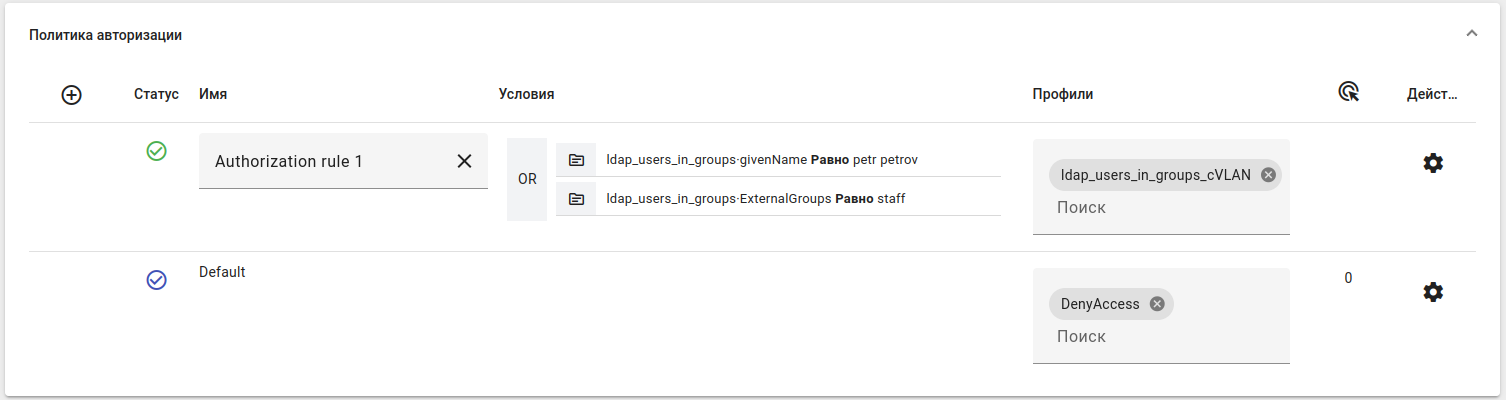The image size is (1506, 400).
Task: Toggle green status check of Authorization rule 1
Action: (x=156, y=151)
